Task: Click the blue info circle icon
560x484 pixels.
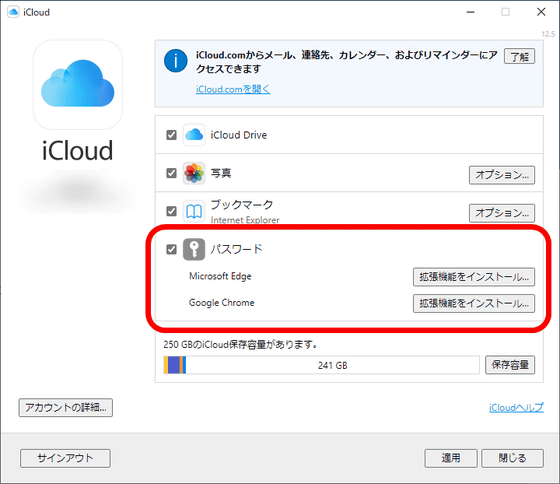Action: pos(176,61)
